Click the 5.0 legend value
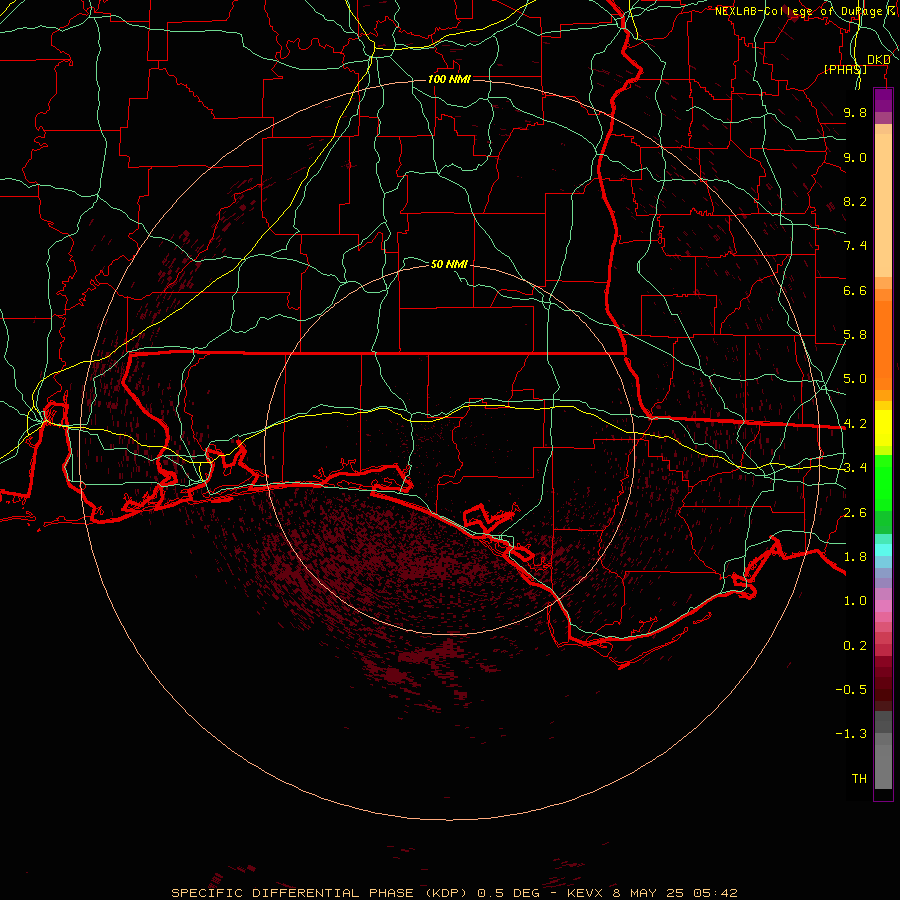Screen dimensions: 900x900 855,379
